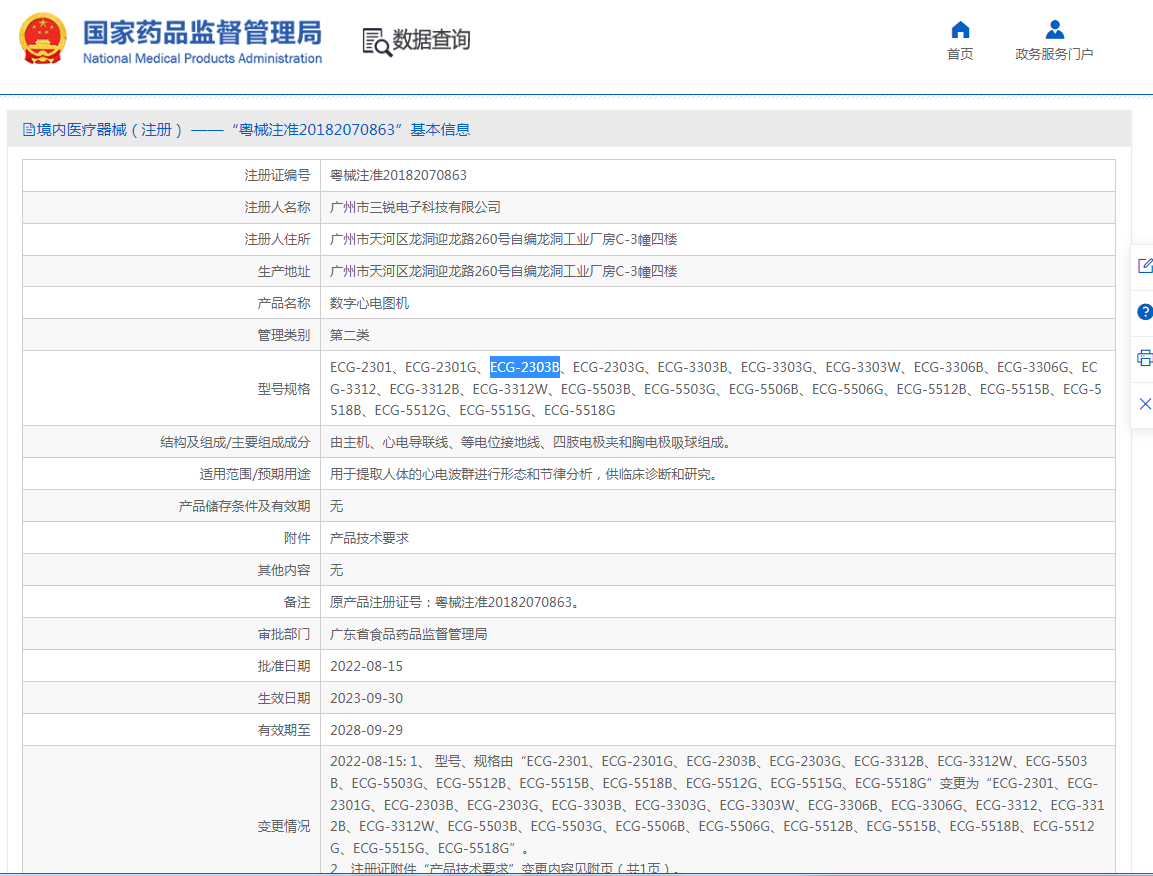Close the side panel with X icon

tap(1145, 404)
